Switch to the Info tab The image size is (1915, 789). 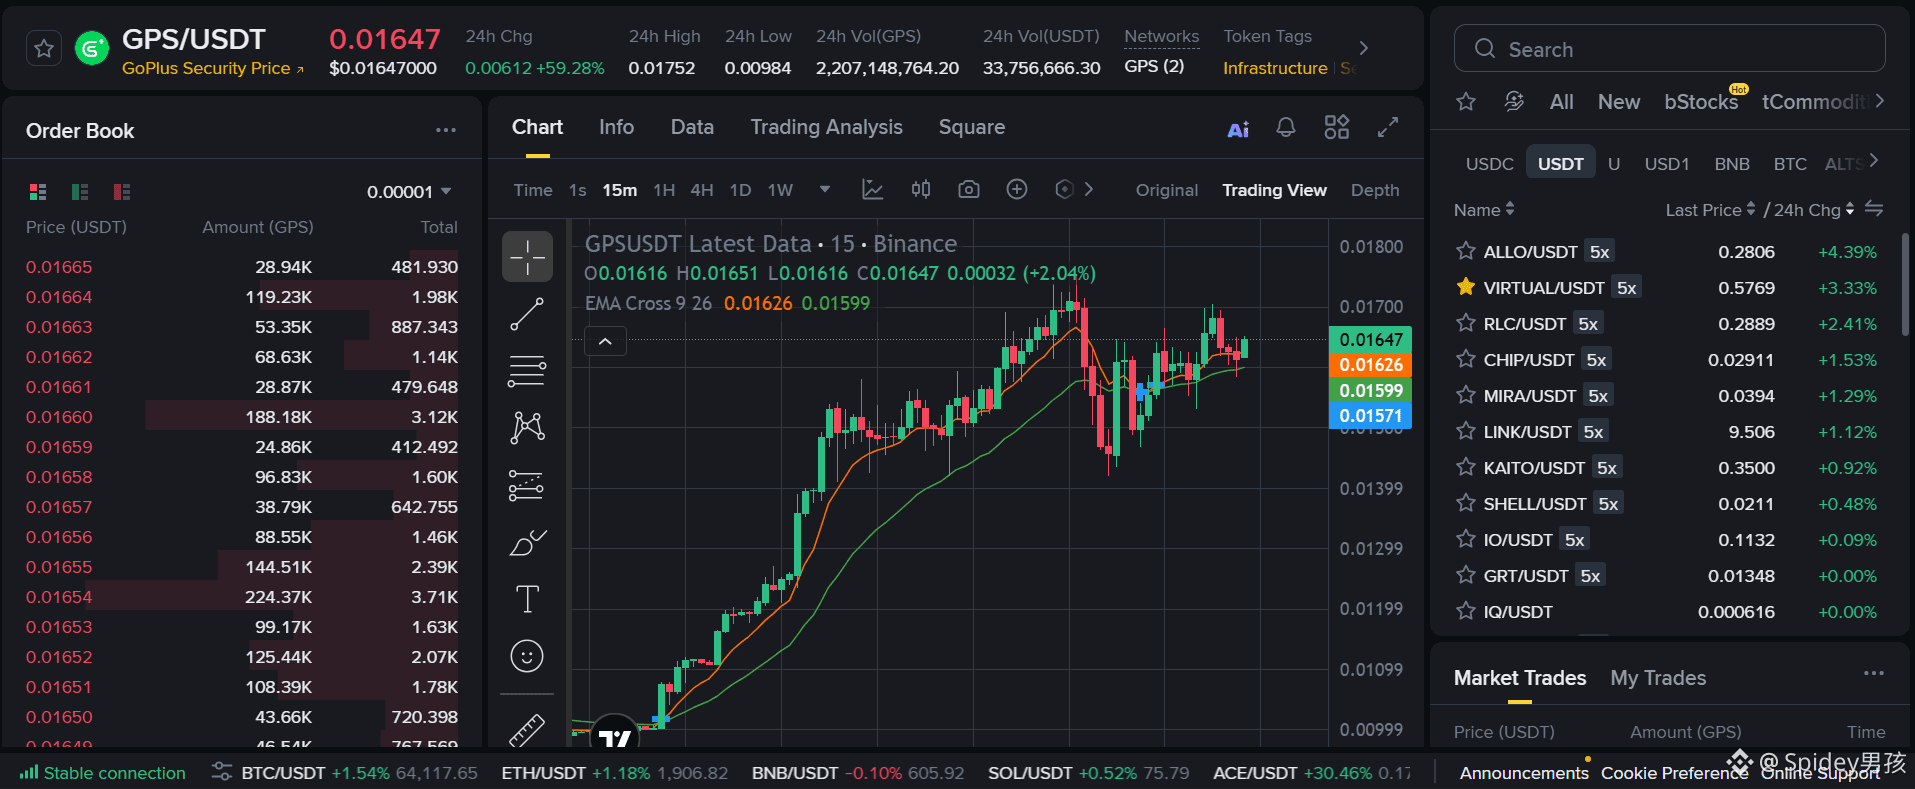(616, 127)
